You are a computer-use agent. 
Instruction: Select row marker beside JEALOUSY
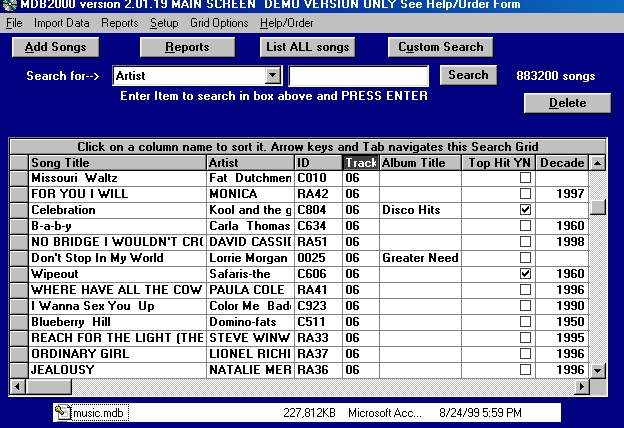click(x=18, y=370)
